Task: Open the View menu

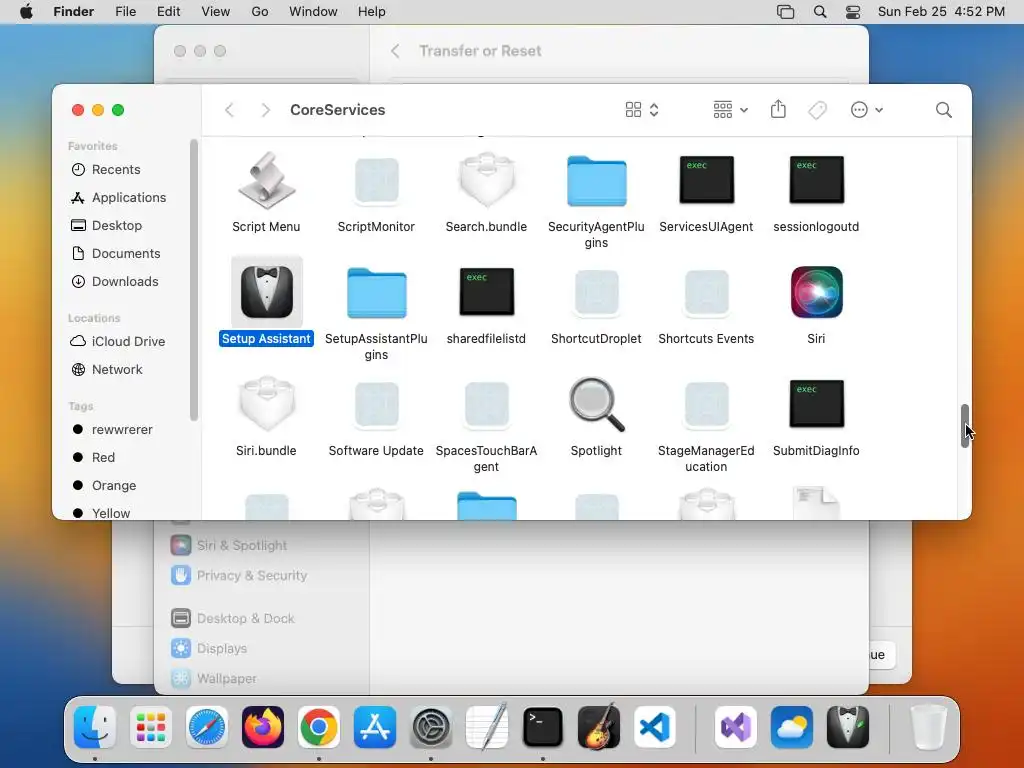Action: (216, 12)
